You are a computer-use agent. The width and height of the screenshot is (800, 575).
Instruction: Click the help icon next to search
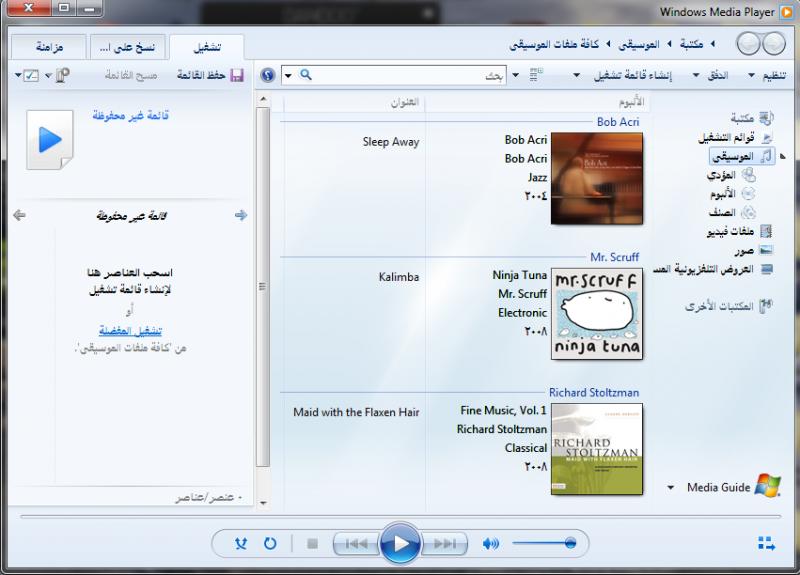(x=268, y=76)
